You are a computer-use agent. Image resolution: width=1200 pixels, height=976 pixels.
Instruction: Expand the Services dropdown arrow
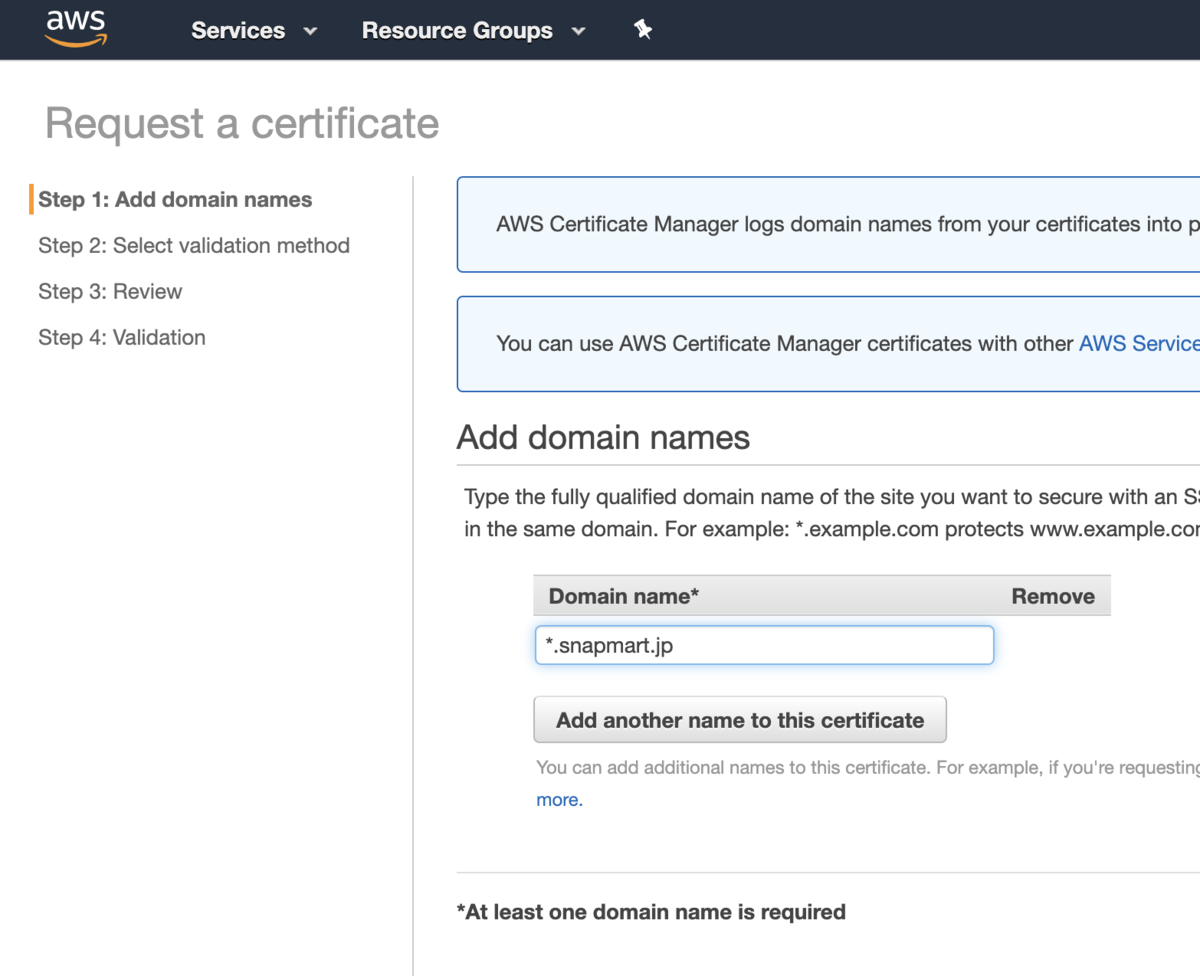[x=310, y=31]
